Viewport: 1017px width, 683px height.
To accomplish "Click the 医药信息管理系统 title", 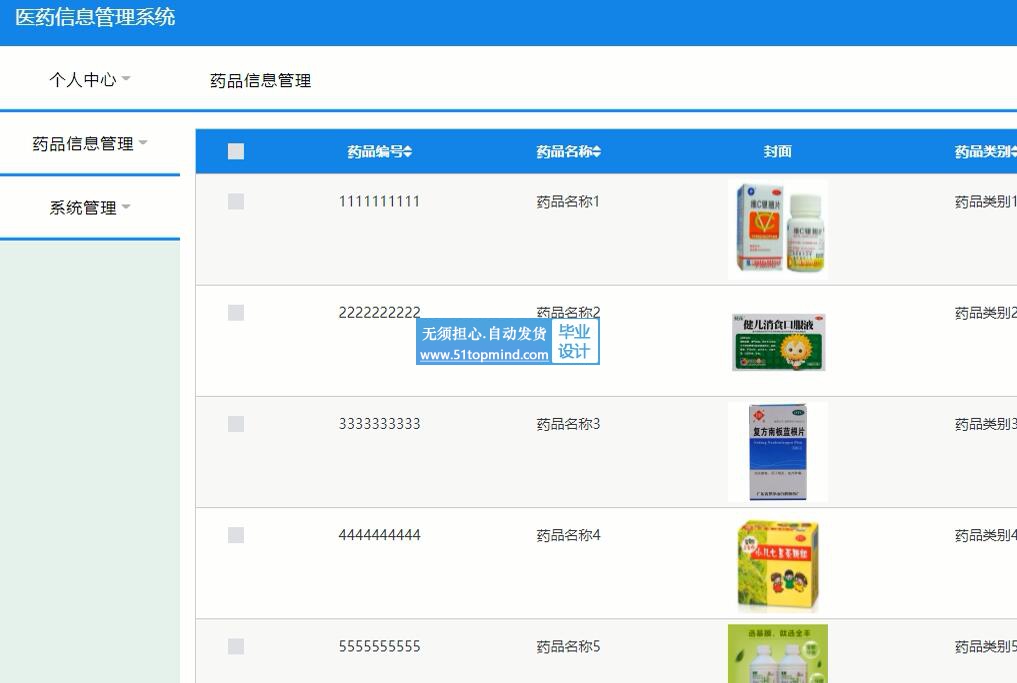I will (x=95, y=17).
